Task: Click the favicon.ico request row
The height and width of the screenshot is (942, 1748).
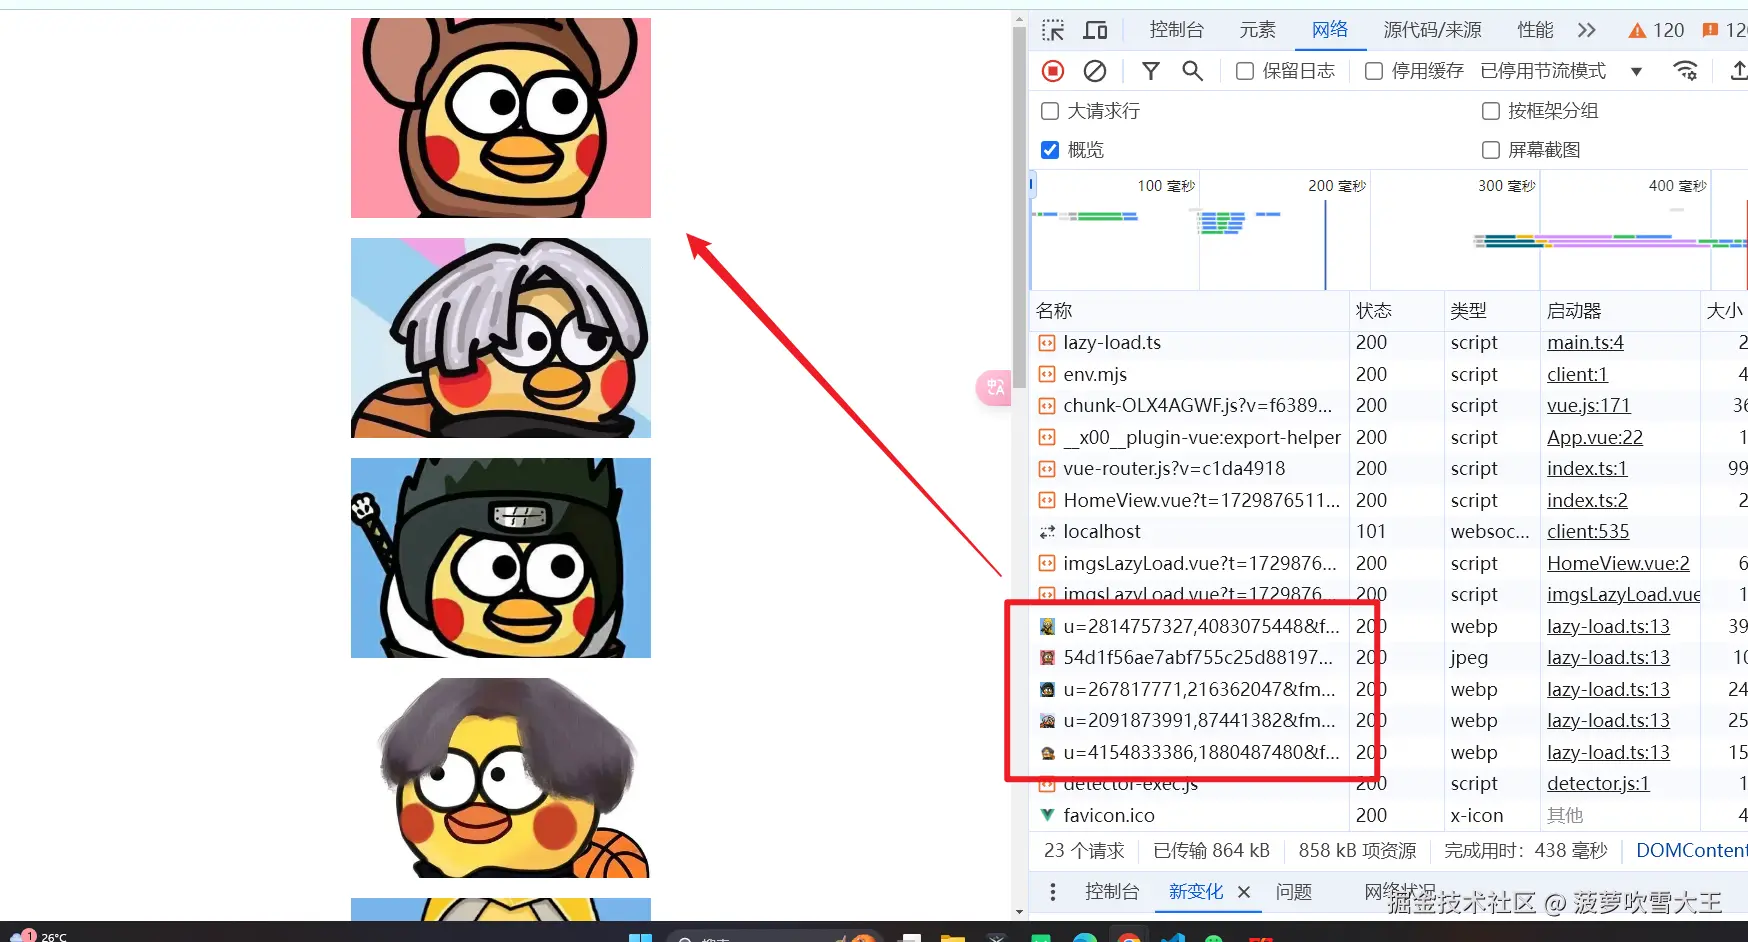Action: click(1110, 815)
